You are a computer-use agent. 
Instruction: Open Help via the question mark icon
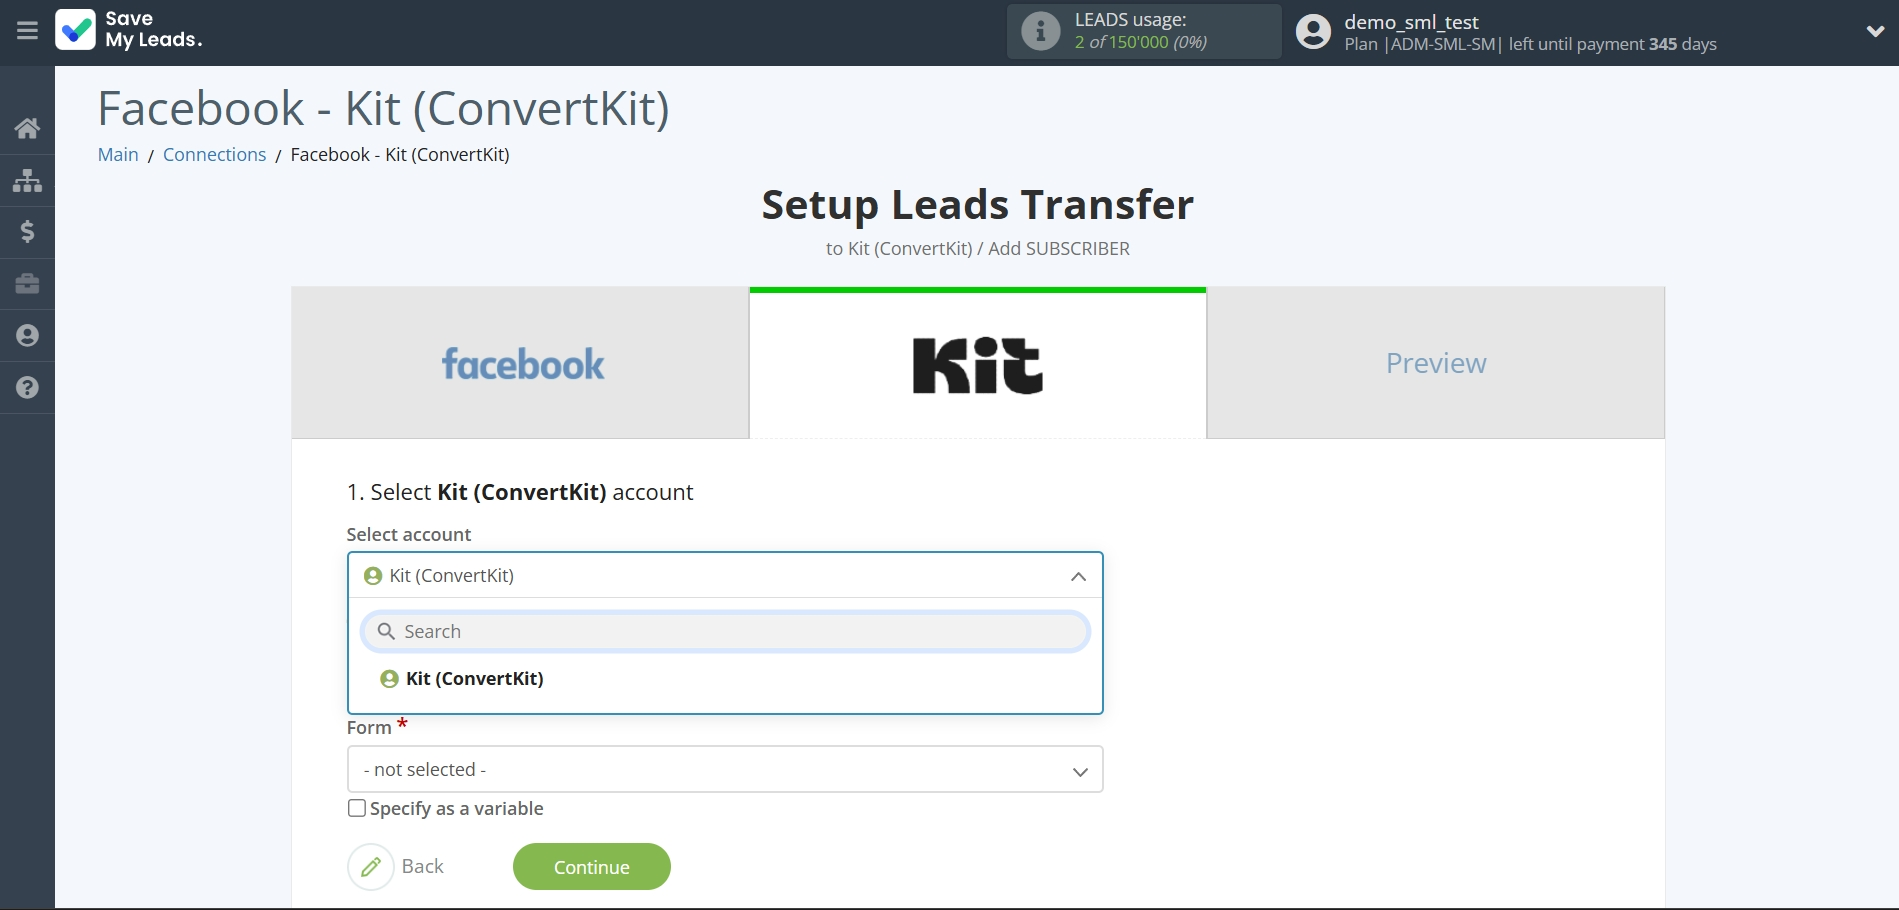[x=26, y=388]
